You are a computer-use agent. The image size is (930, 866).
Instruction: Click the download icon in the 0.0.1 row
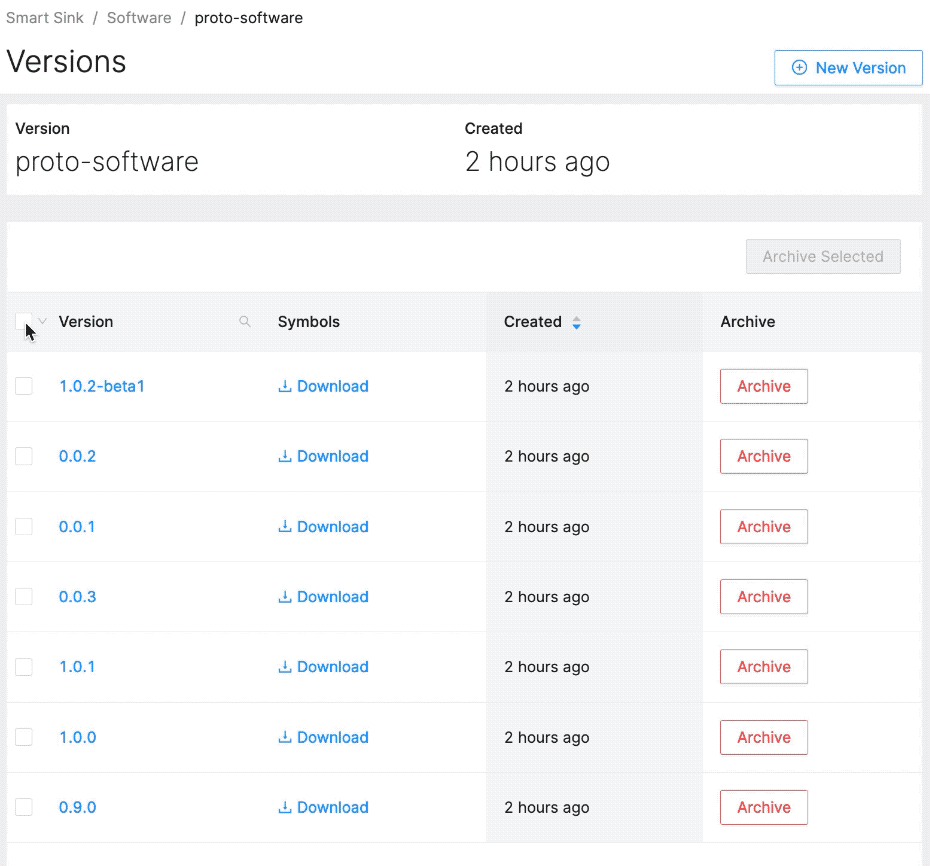285,527
